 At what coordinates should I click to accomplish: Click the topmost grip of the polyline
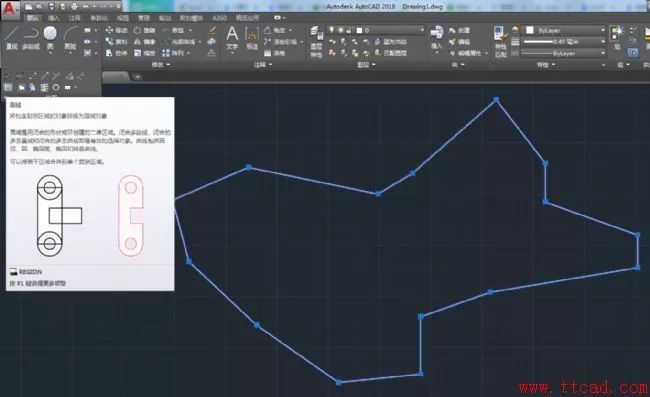[x=496, y=100]
